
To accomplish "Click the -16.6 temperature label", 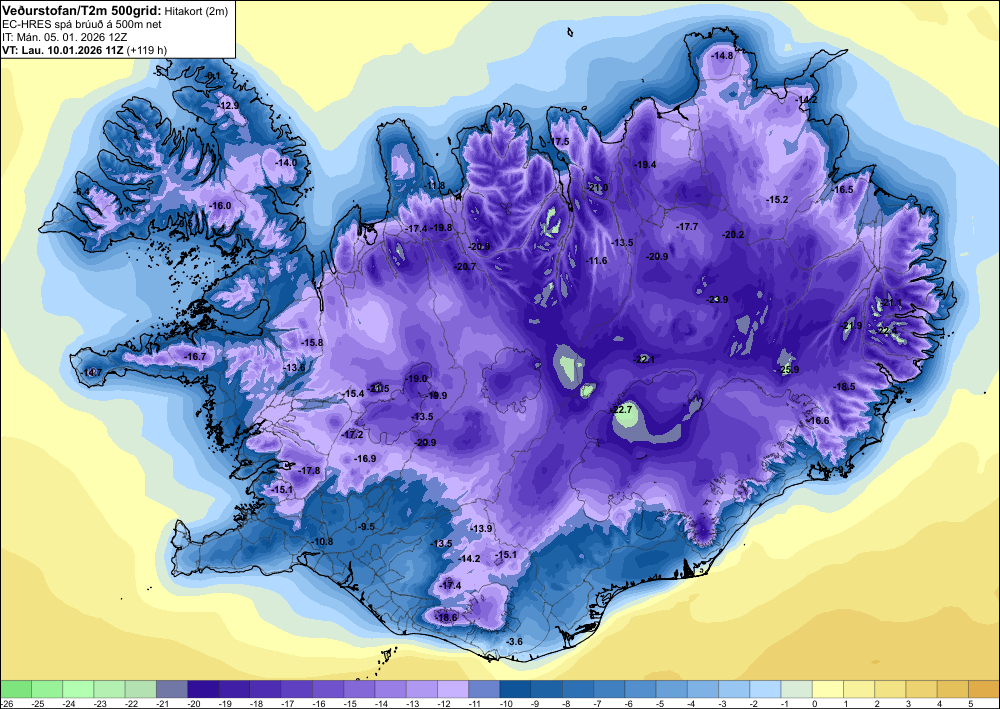I will click(819, 421).
